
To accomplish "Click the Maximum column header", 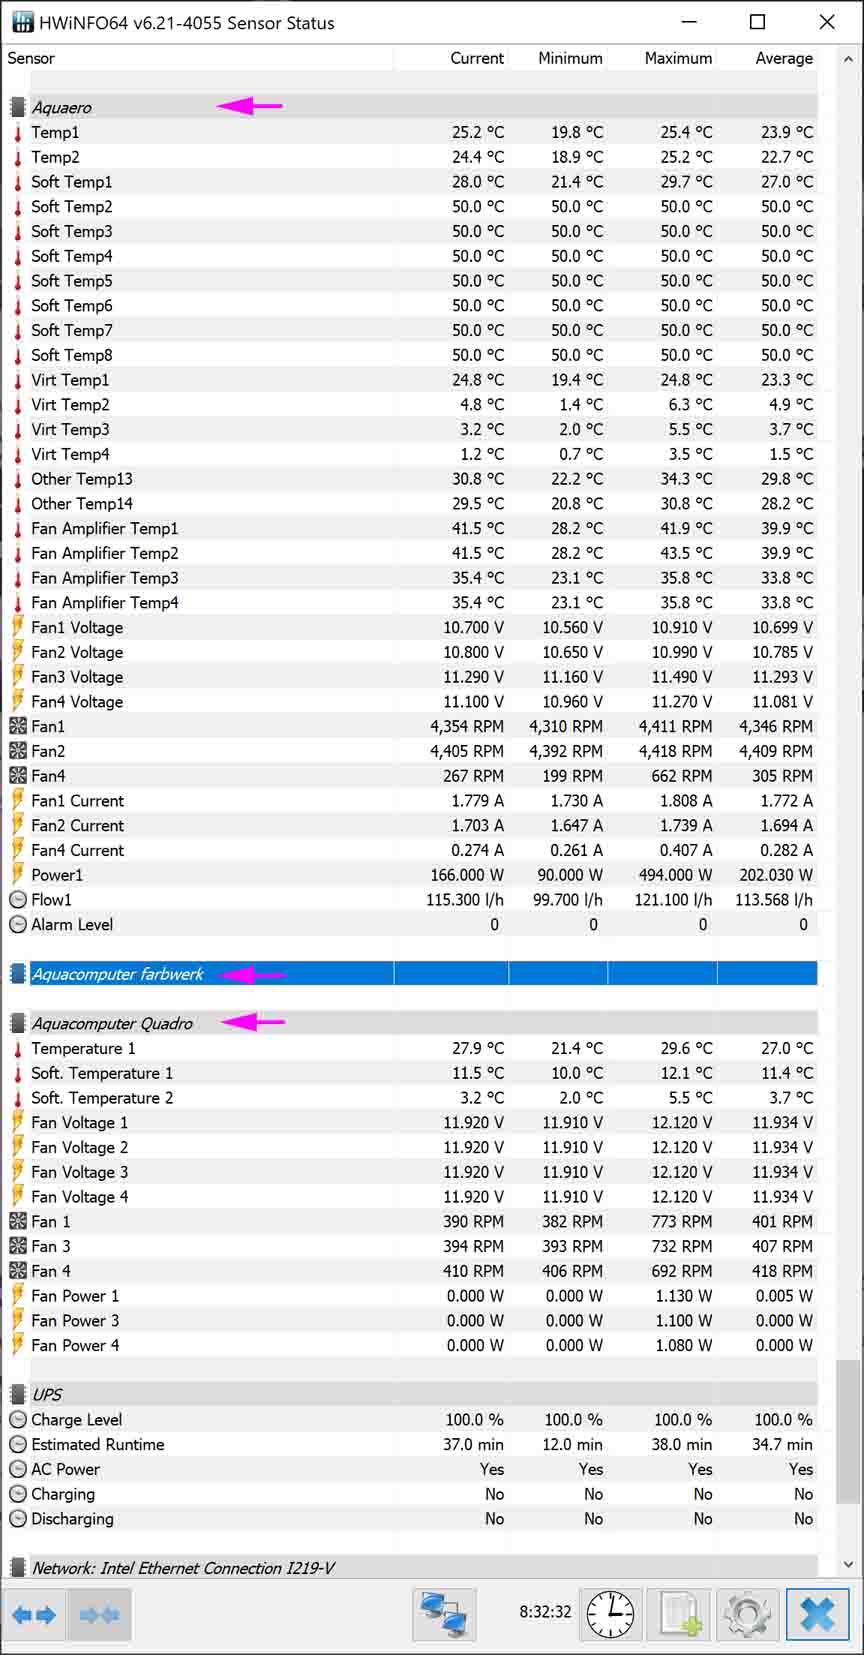I will coord(678,58).
